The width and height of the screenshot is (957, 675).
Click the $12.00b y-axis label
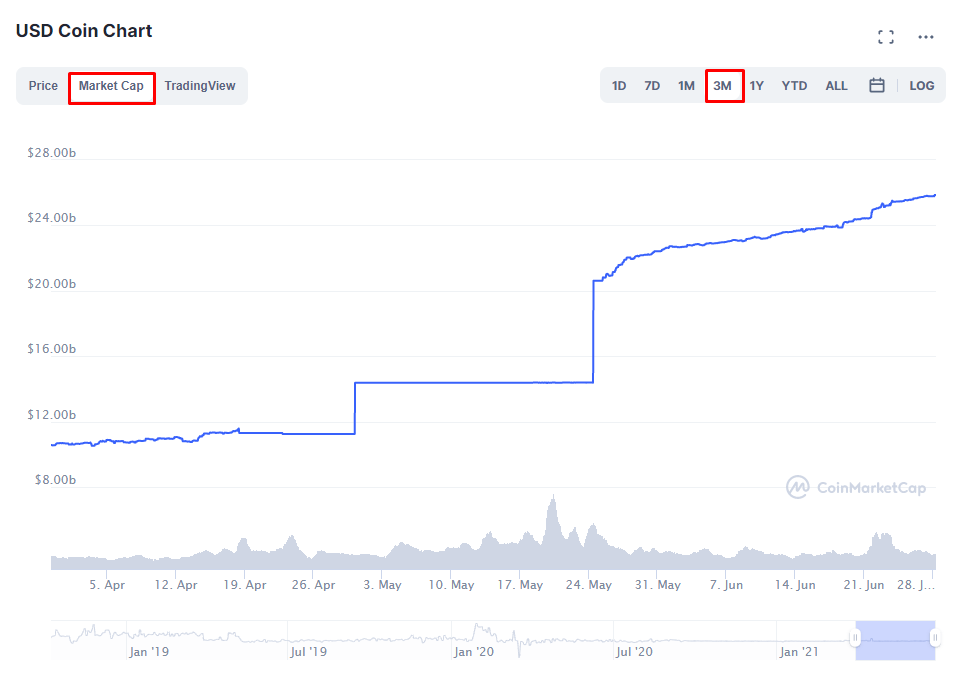point(52,415)
